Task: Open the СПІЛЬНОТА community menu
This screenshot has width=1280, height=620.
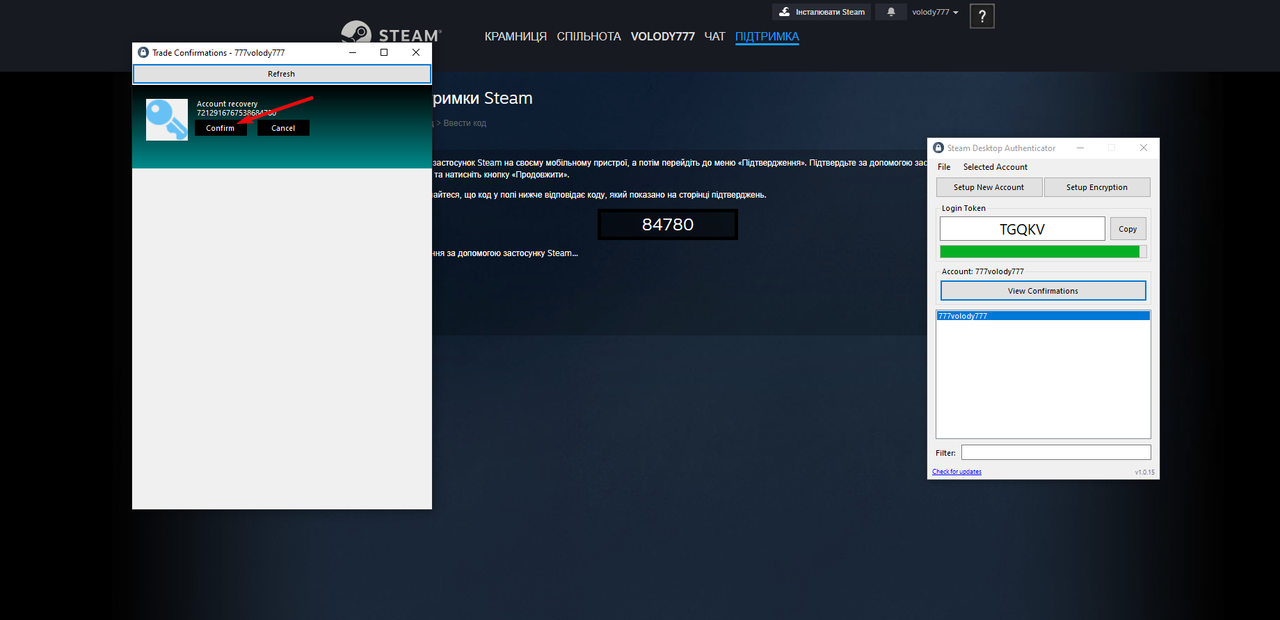Action: 589,37
